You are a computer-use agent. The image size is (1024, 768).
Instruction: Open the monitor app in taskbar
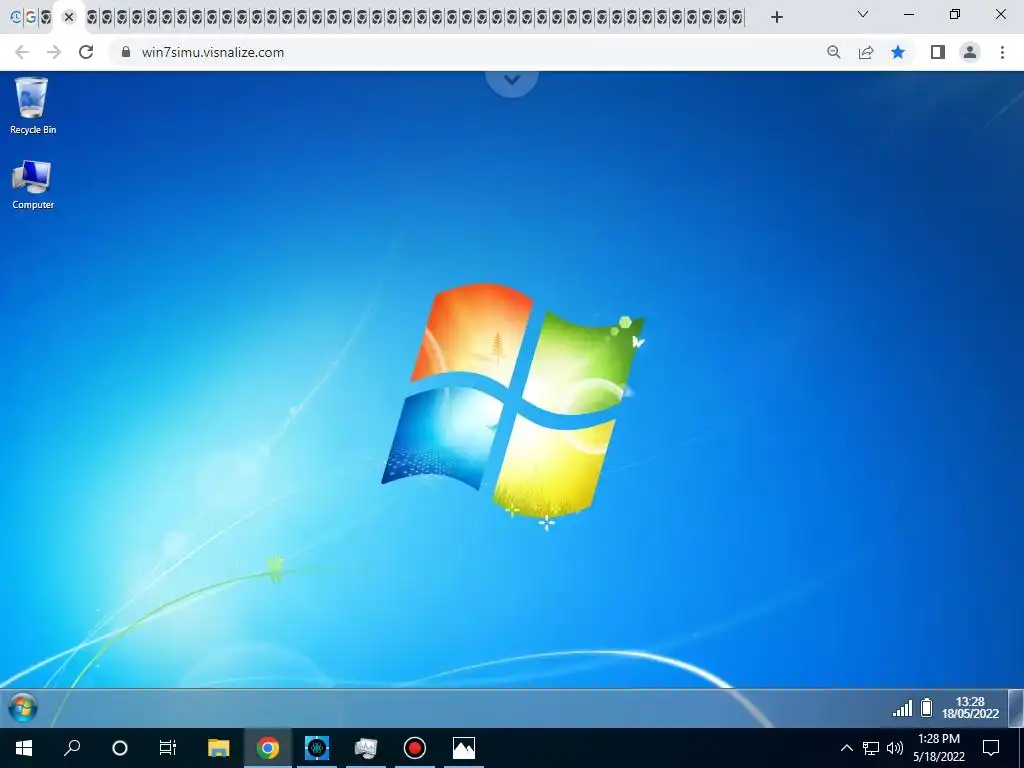pyautogui.click(x=366, y=748)
